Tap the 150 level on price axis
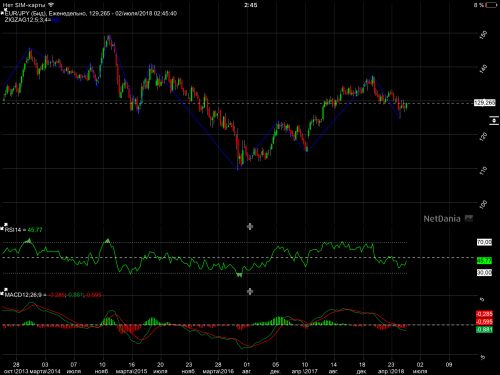The height and width of the screenshot is (375, 500). (483, 35)
